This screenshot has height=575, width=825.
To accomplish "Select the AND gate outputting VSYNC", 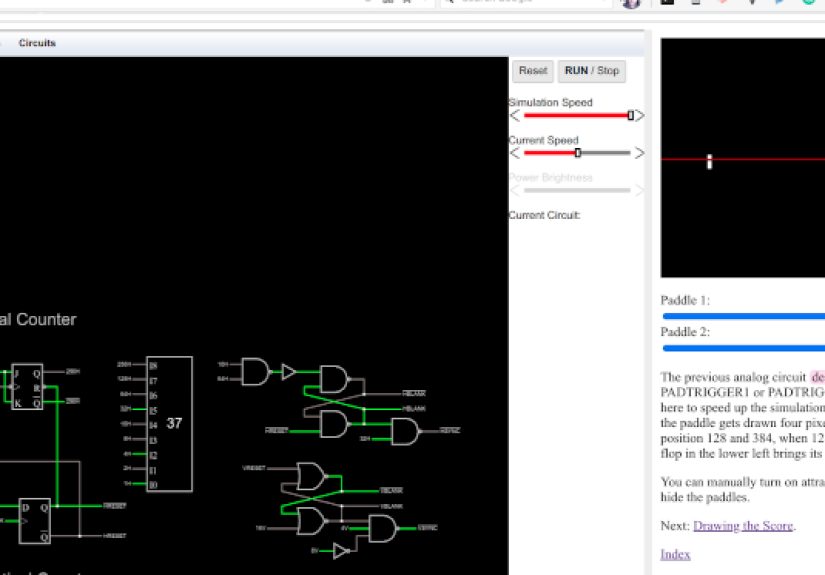I will (x=383, y=529).
